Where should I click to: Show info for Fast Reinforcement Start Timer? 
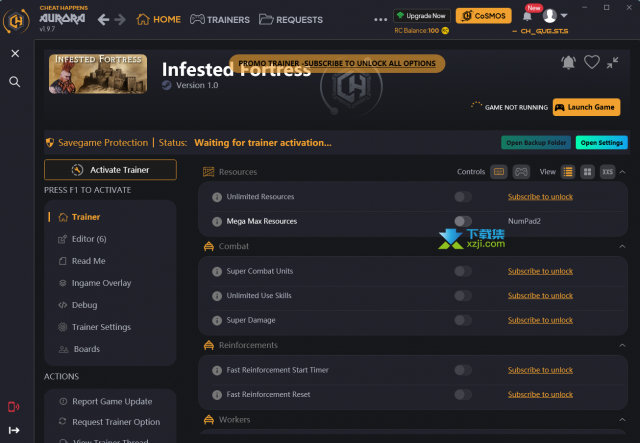pyautogui.click(x=217, y=370)
